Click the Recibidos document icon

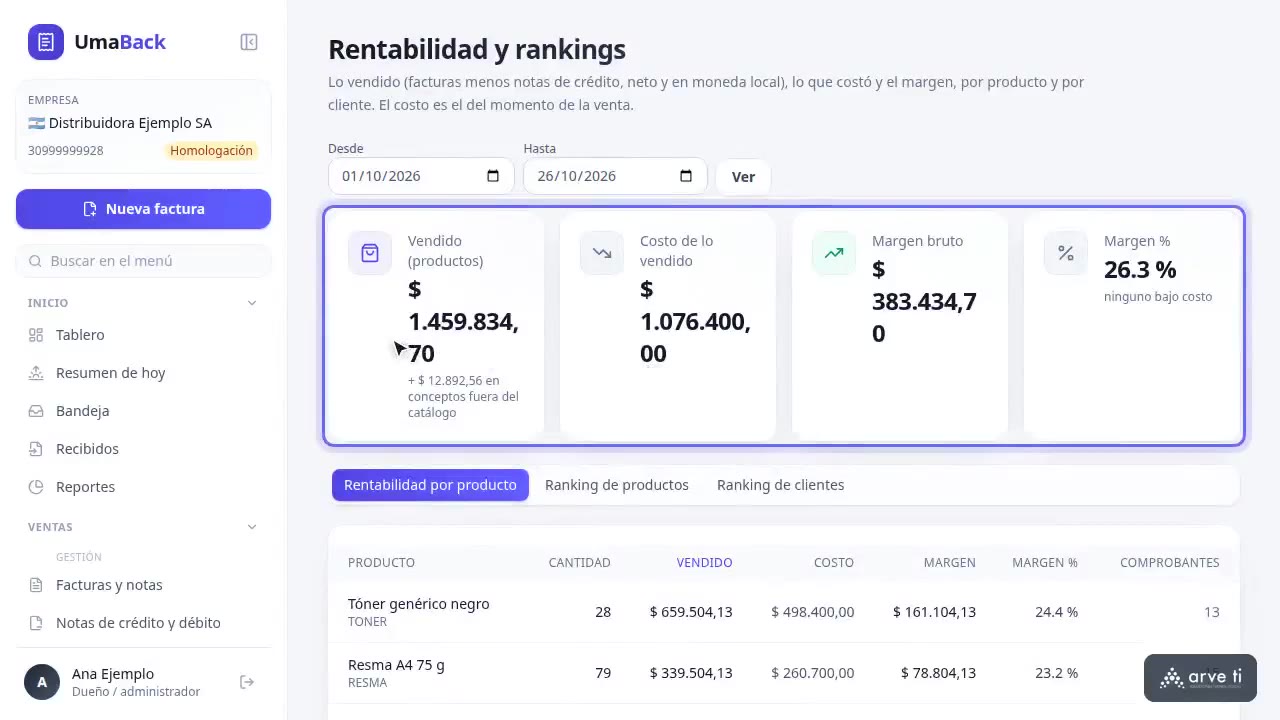point(36,449)
